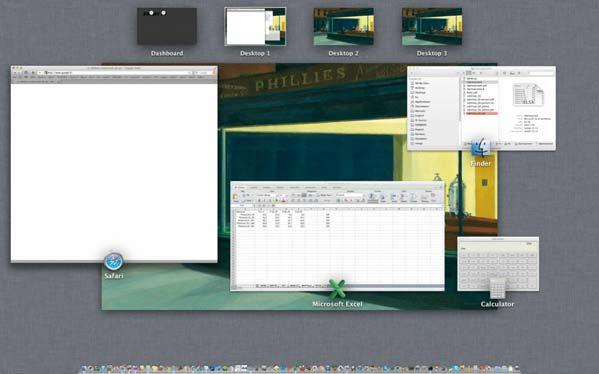The height and width of the screenshot is (374, 599).
Task: Click the Finder window search field
Action: (541, 73)
